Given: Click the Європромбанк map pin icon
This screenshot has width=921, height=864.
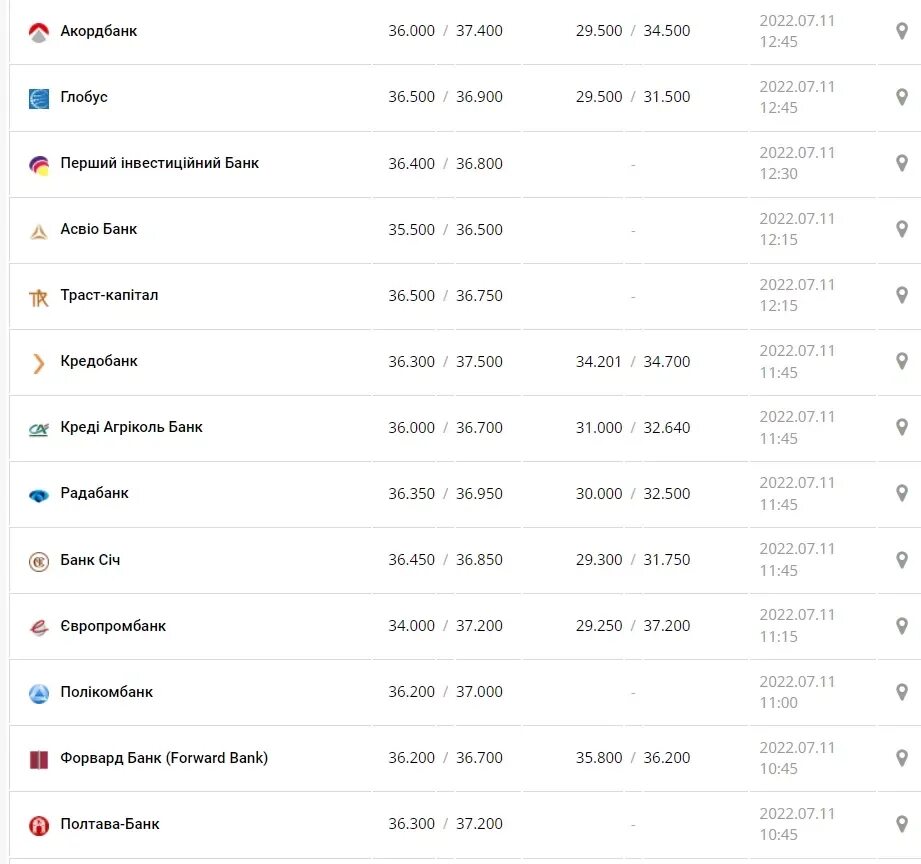Looking at the screenshot, I should tap(902, 626).
